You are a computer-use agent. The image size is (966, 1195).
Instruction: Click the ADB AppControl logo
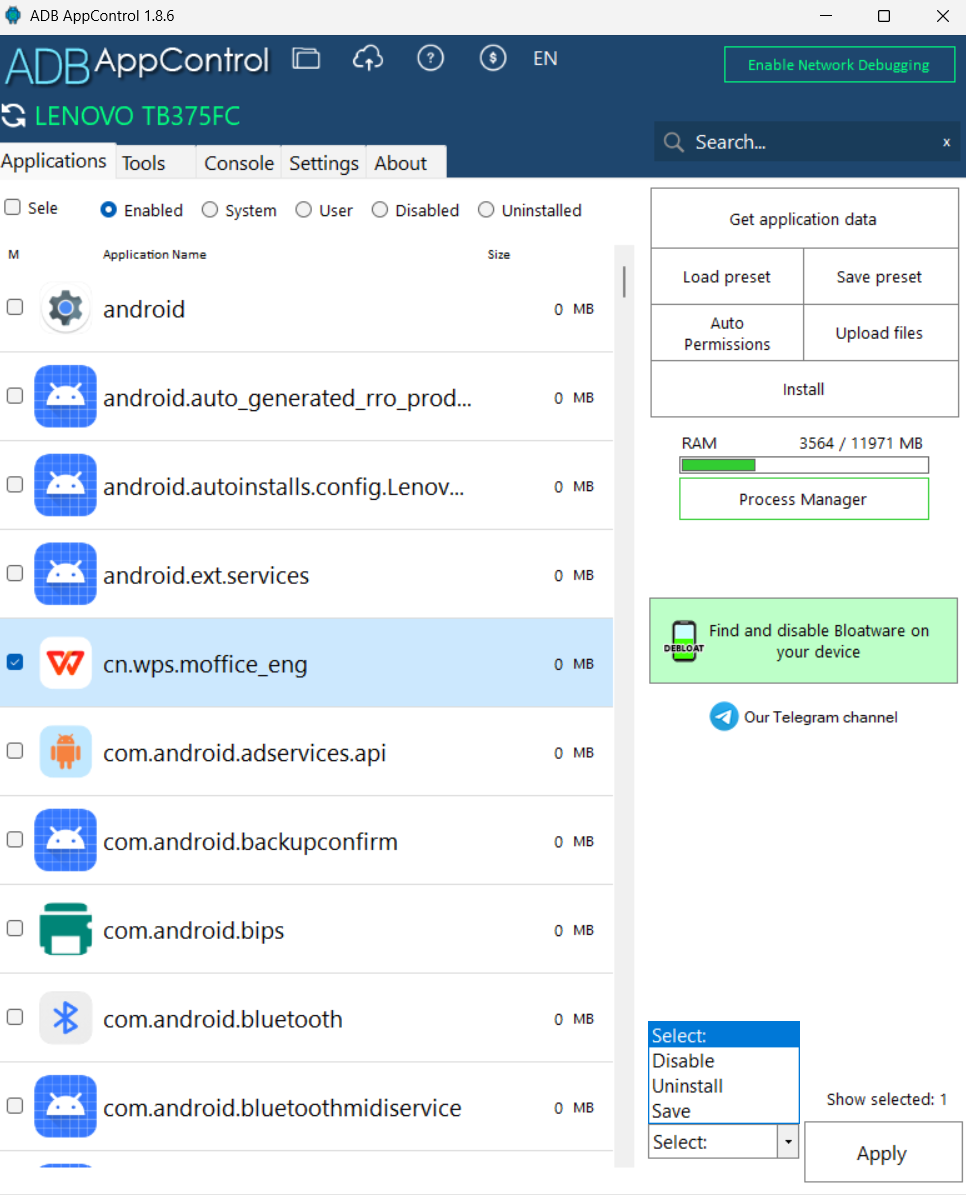coord(137,64)
